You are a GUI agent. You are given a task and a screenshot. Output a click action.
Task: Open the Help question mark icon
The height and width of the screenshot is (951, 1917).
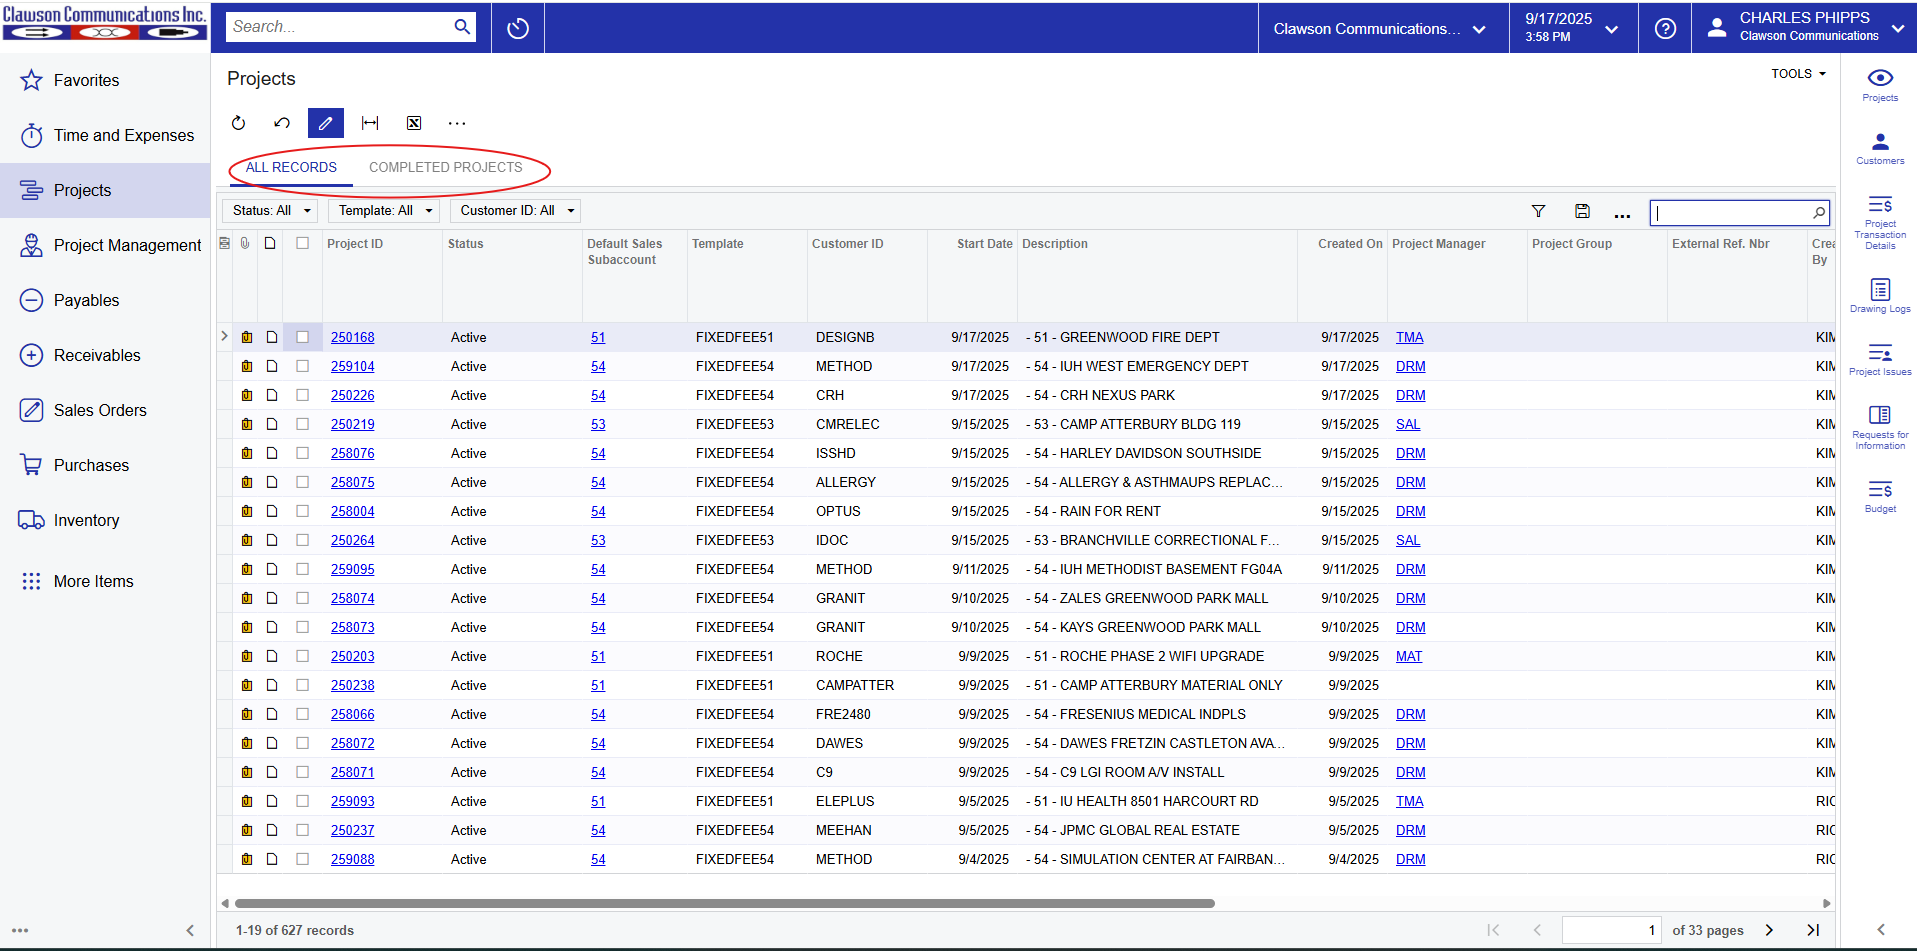click(1665, 28)
